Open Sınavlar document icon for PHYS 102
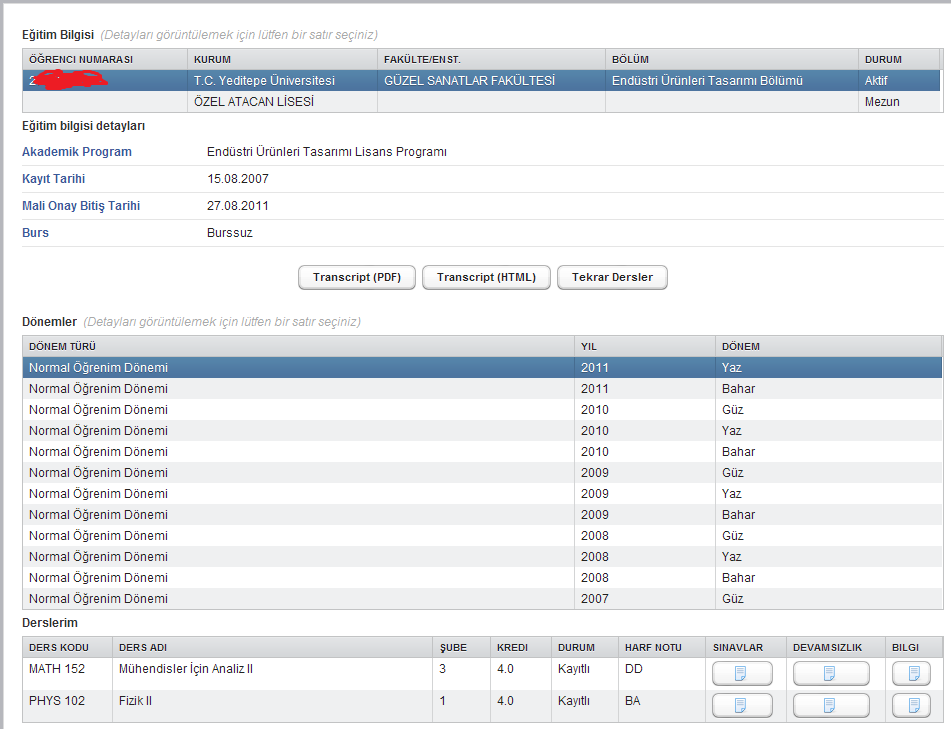This screenshot has width=951, height=729. [x=742, y=705]
